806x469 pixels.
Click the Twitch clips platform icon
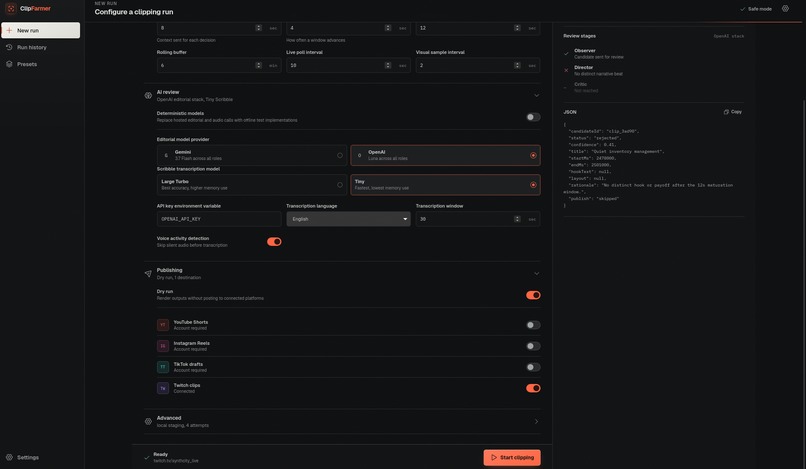coord(163,388)
